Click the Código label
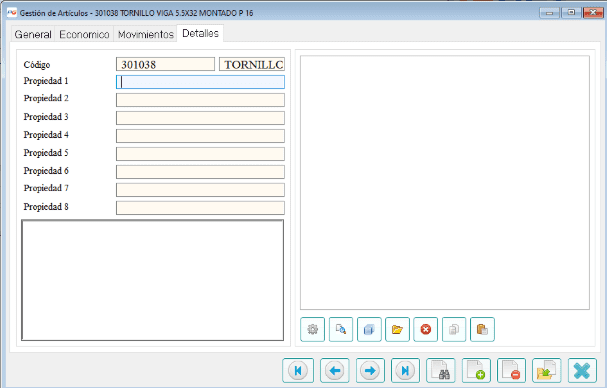This screenshot has width=607, height=389. (x=37, y=65)
